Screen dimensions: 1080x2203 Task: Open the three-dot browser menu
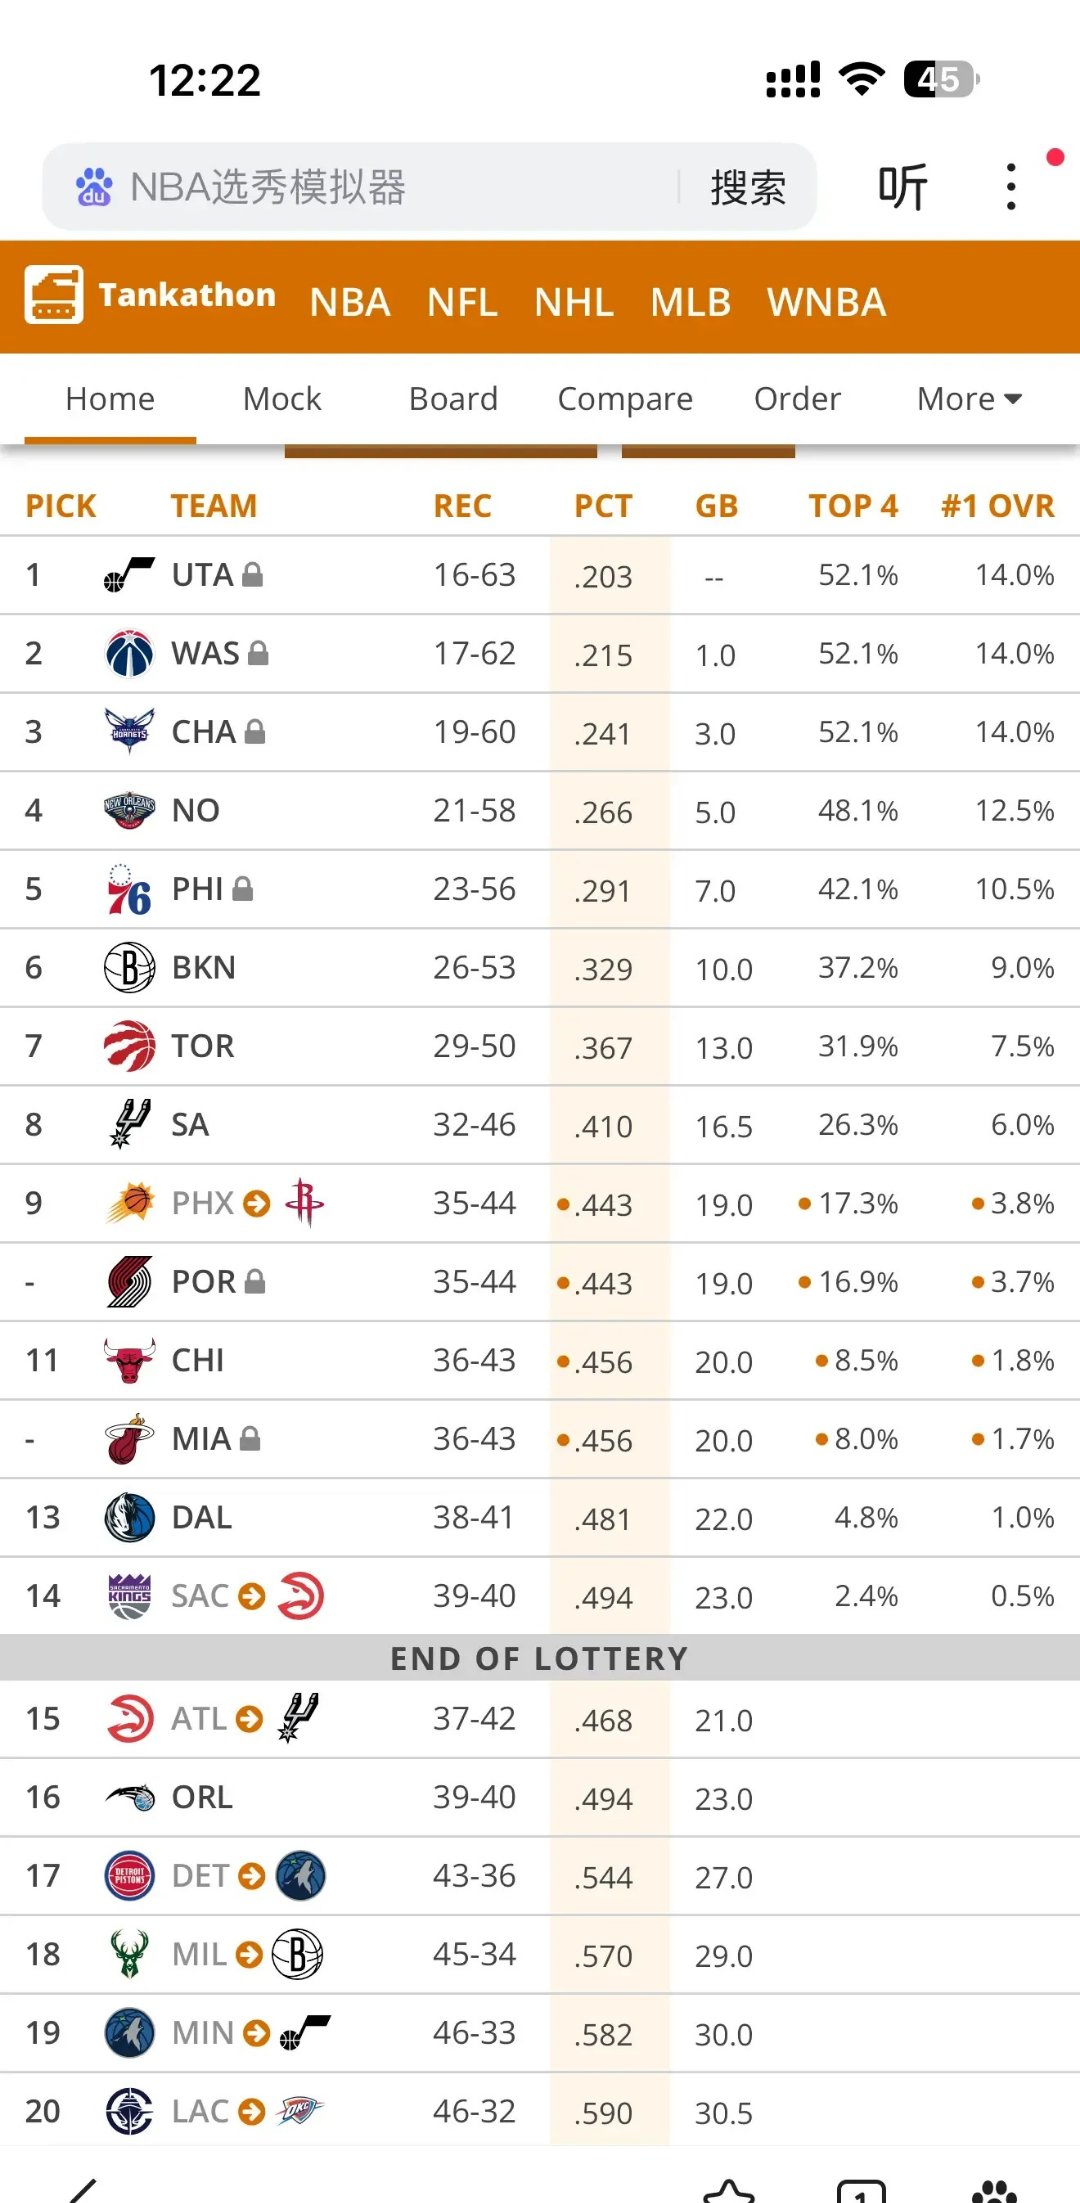click(x=1011, y=187)
